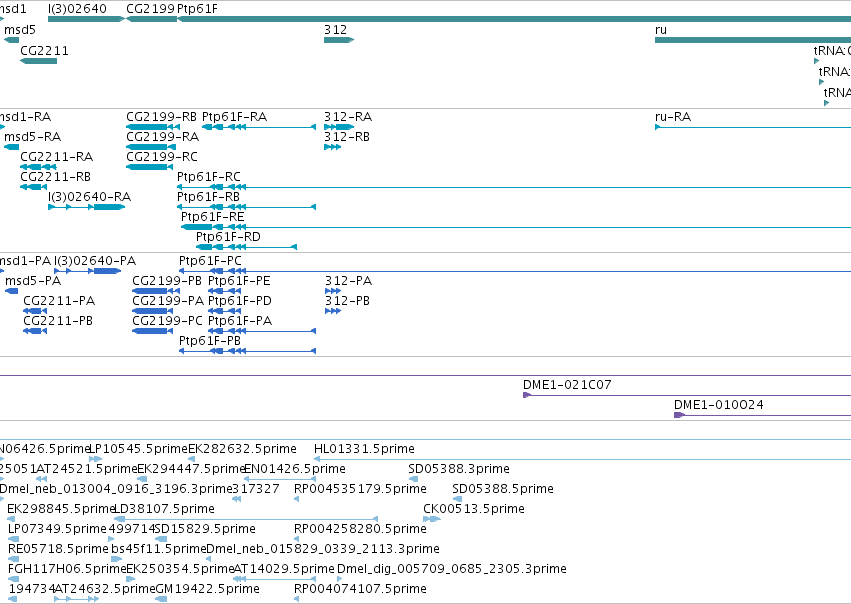Image resolution: width=851 pixels, height=604 pixels.
Task: Select protein label 312-PA
Action: point(348,281)
